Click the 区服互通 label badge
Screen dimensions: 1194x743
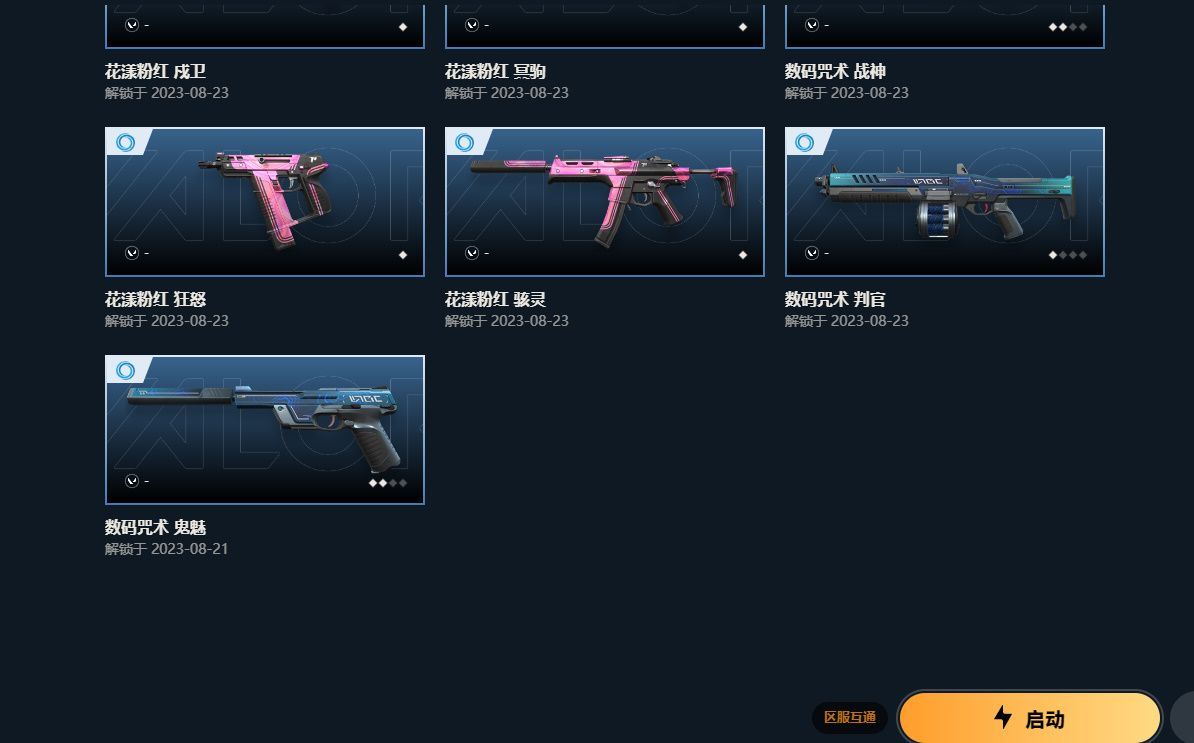click(x=850, y=717)
